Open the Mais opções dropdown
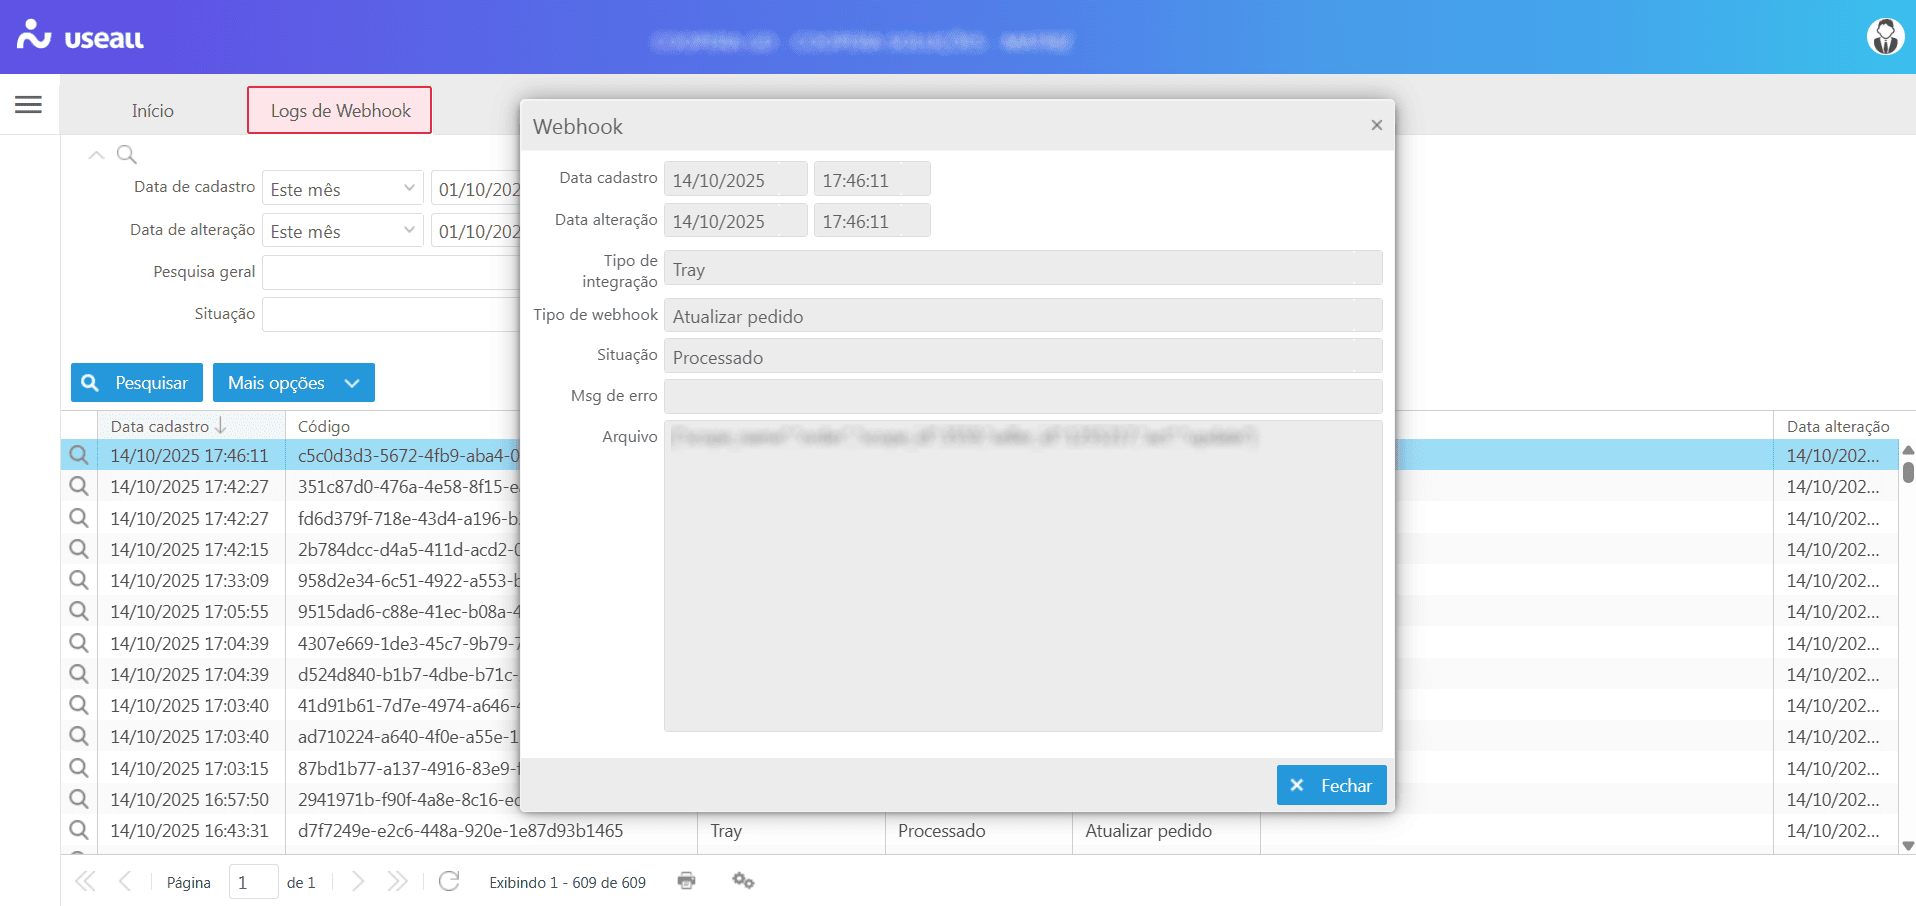This screenshot has height=906, width=1916. click(x=293, y=383)
